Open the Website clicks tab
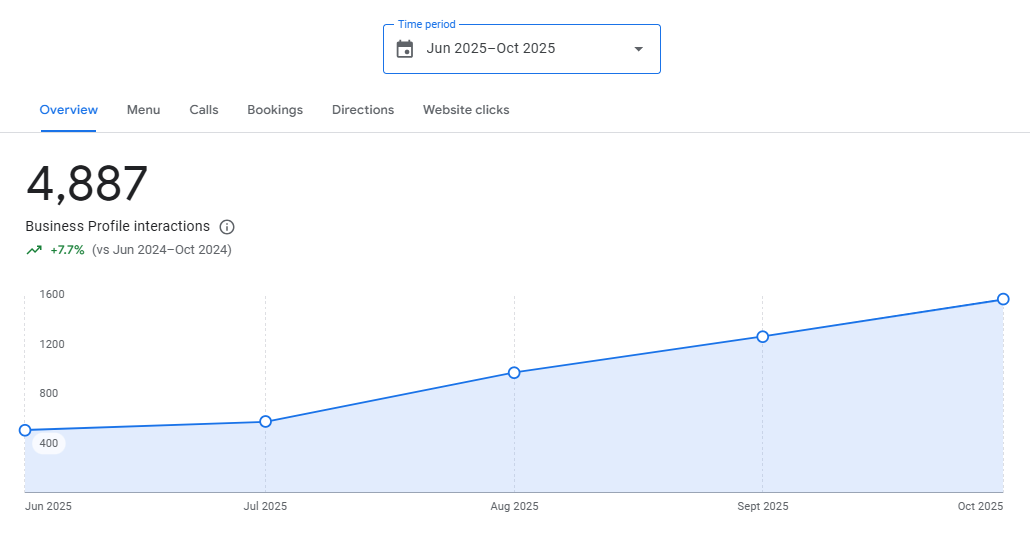 pos(466,110)
